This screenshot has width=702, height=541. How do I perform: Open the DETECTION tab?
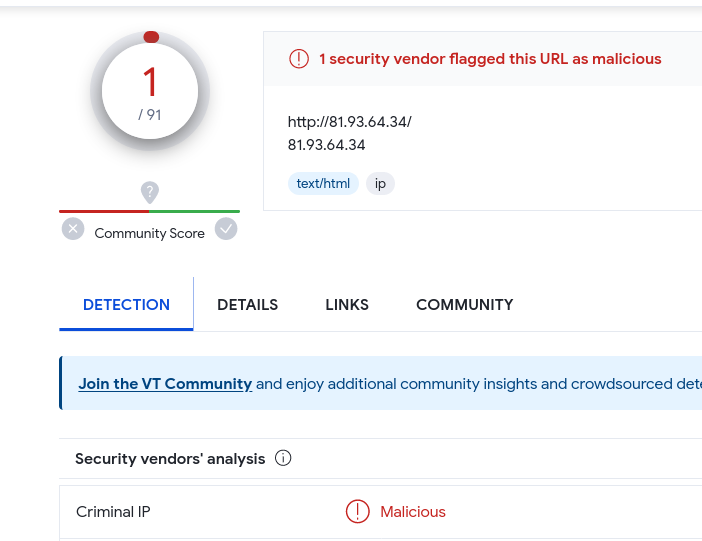coord(126,305)
